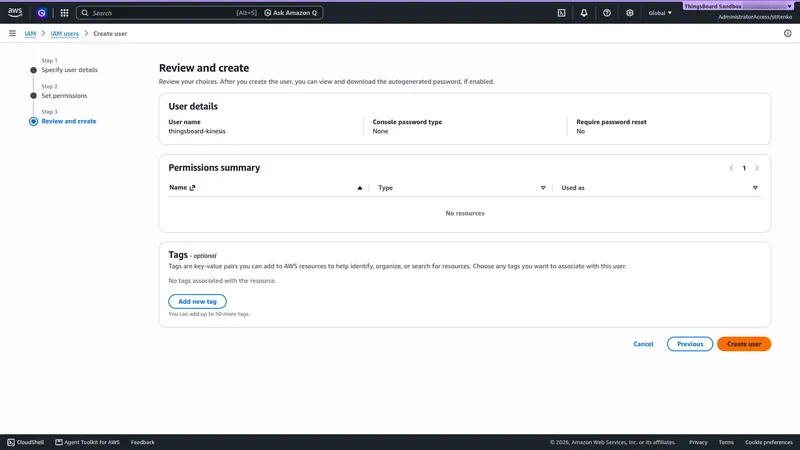This screenshot has height=450, width=800.
Task: Open the services grid menu icon
Action: (x=64, y=13)
